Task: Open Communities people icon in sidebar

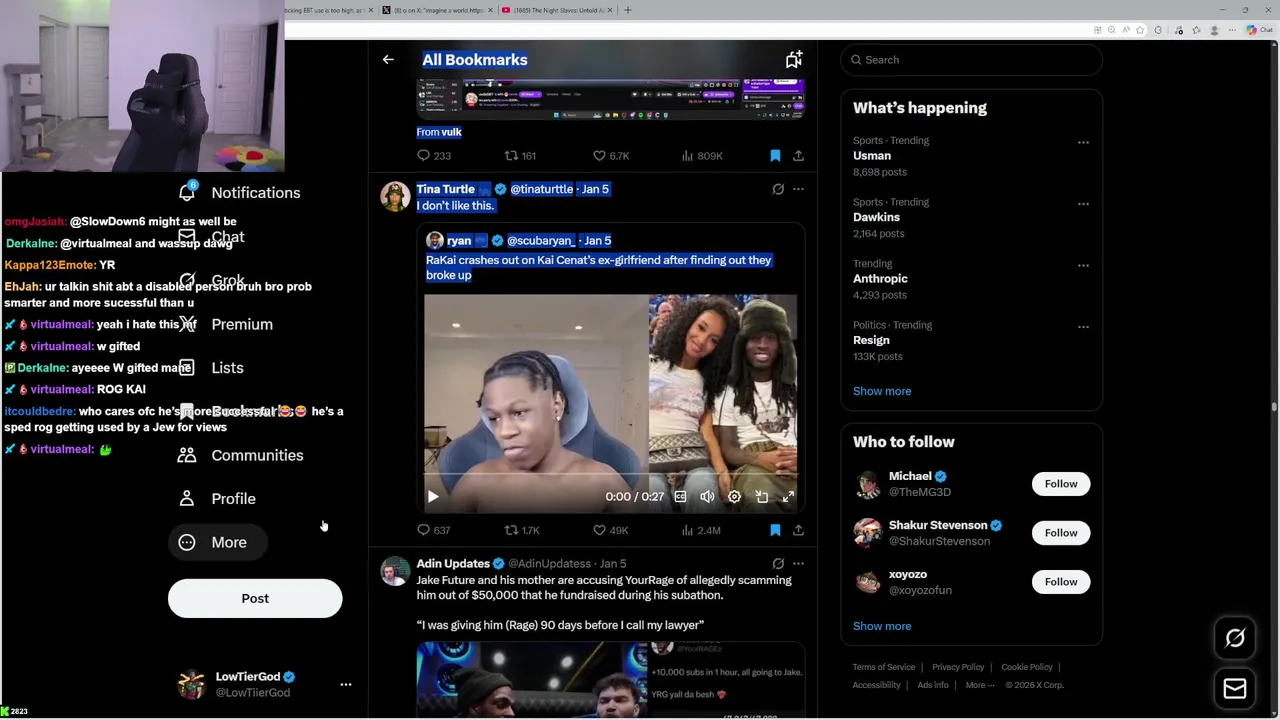Action: (187, 455)
